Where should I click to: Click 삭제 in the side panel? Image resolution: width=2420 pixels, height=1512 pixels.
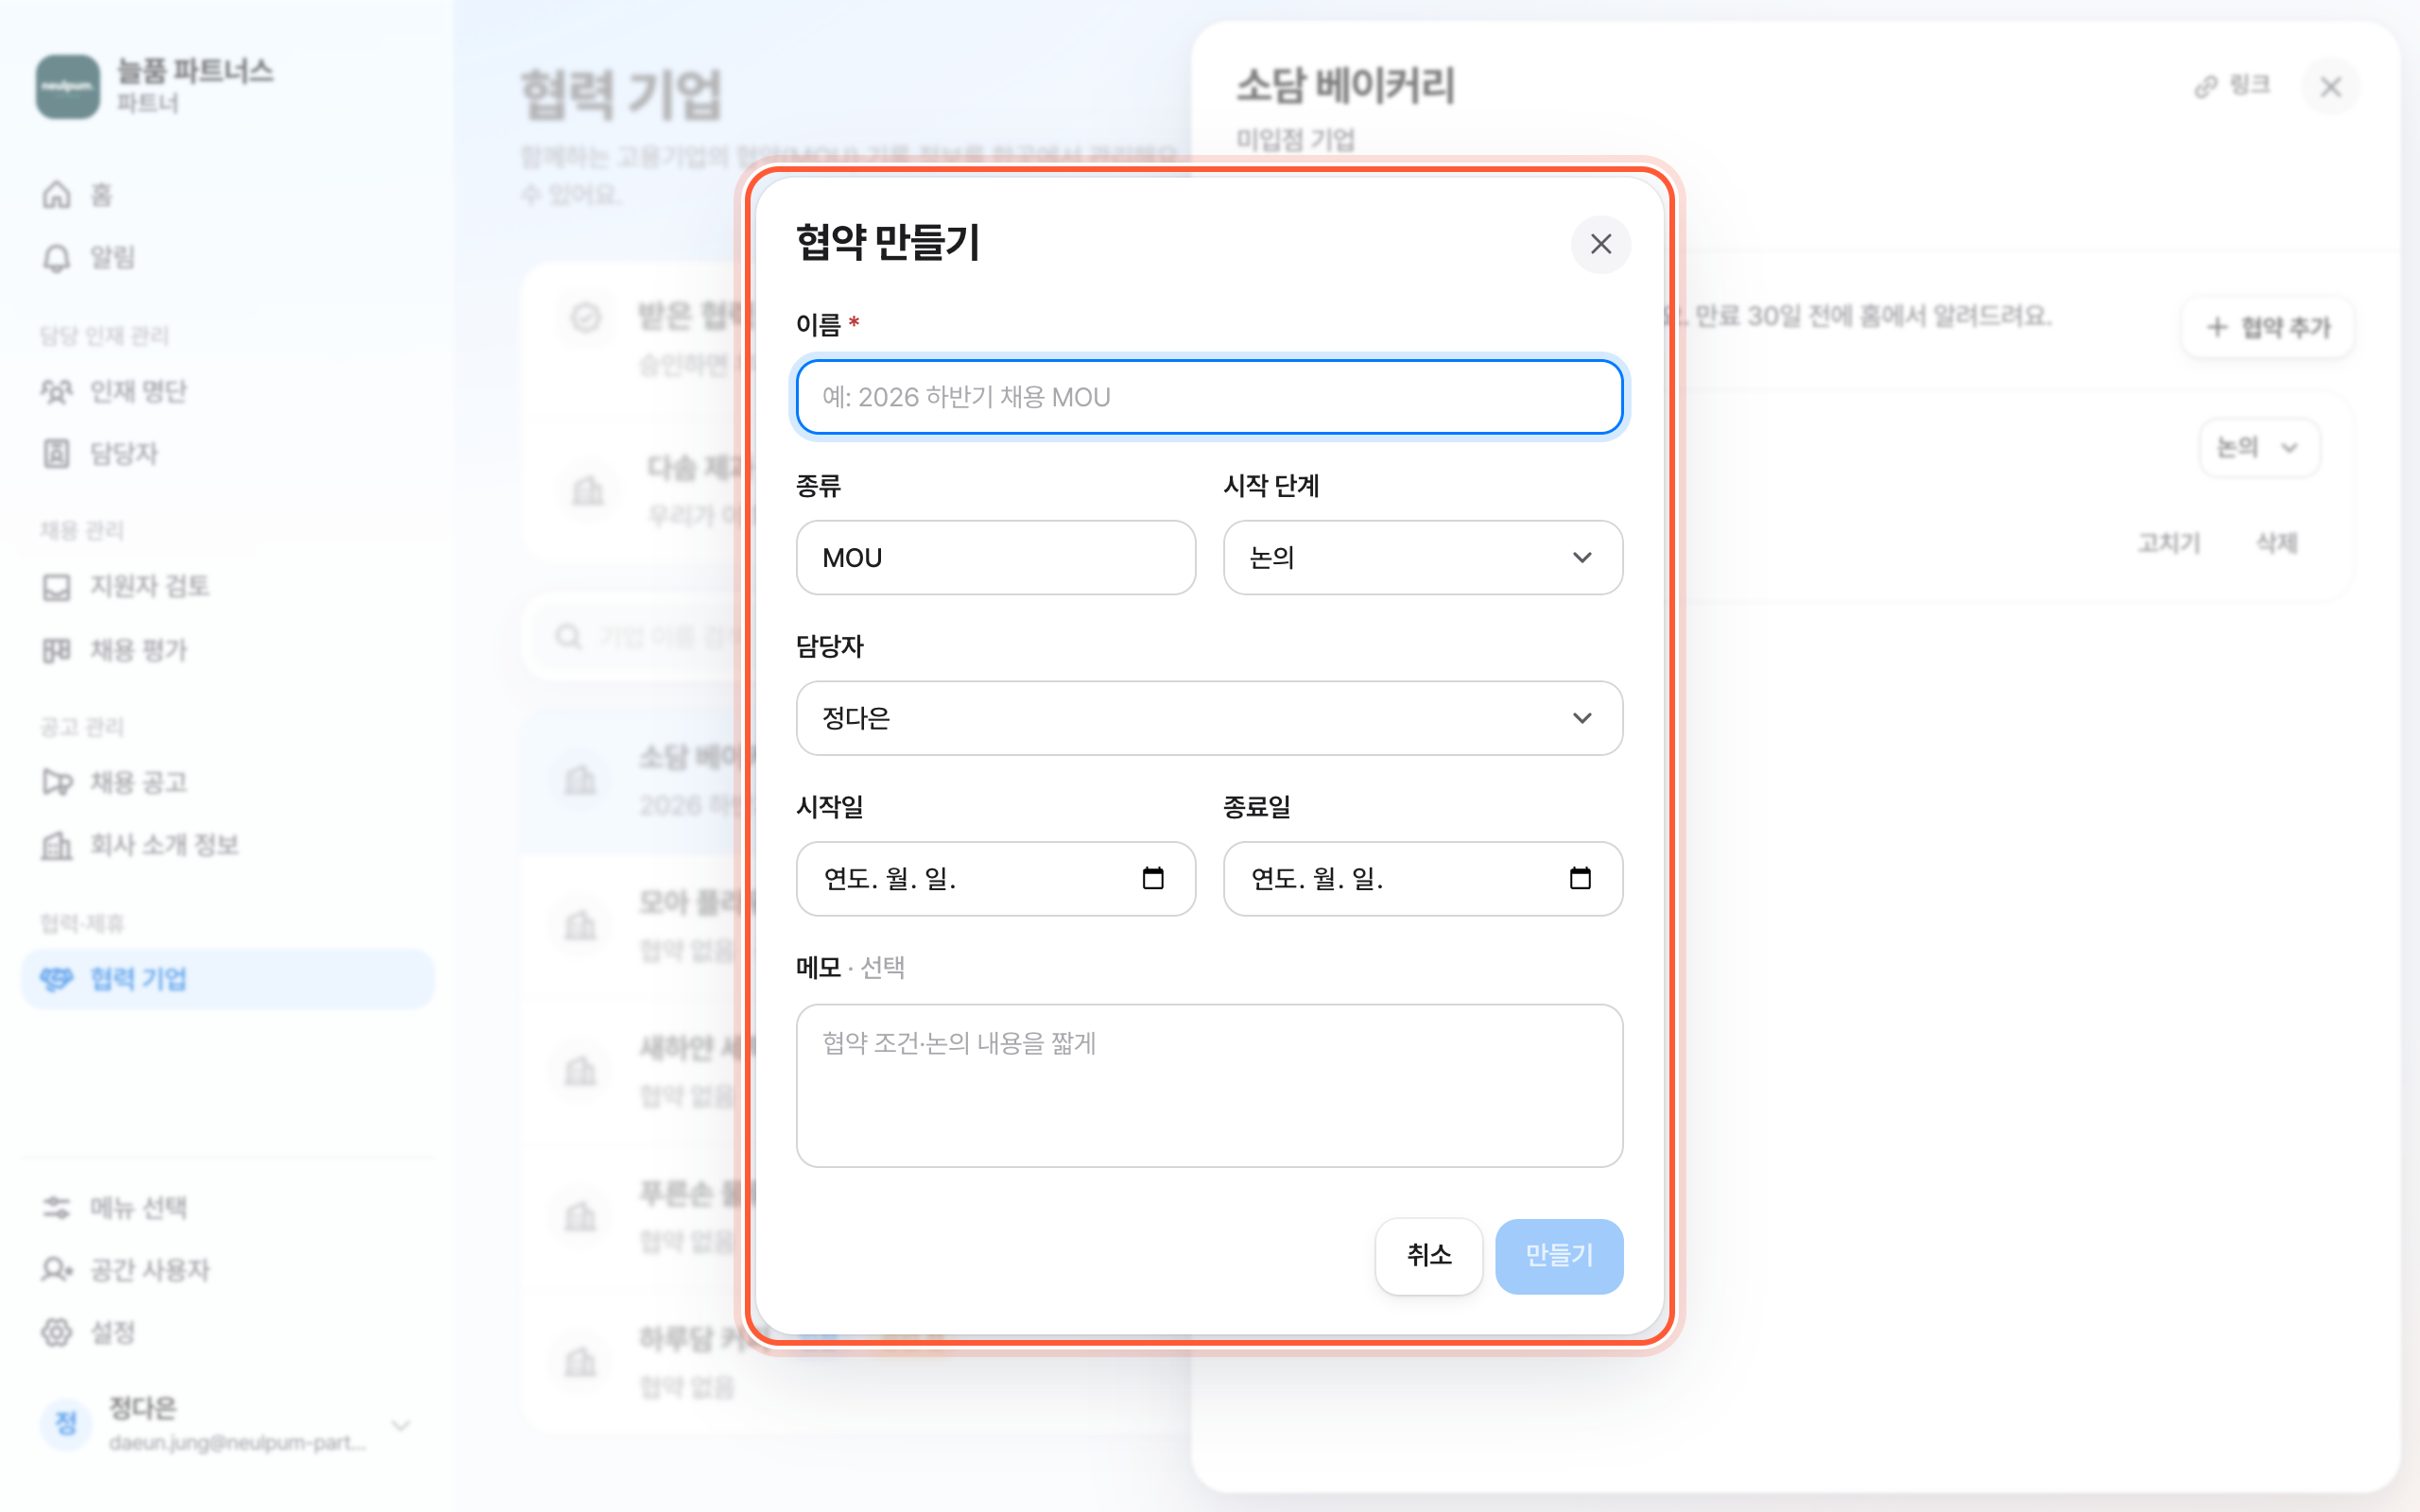point(2276,543)
